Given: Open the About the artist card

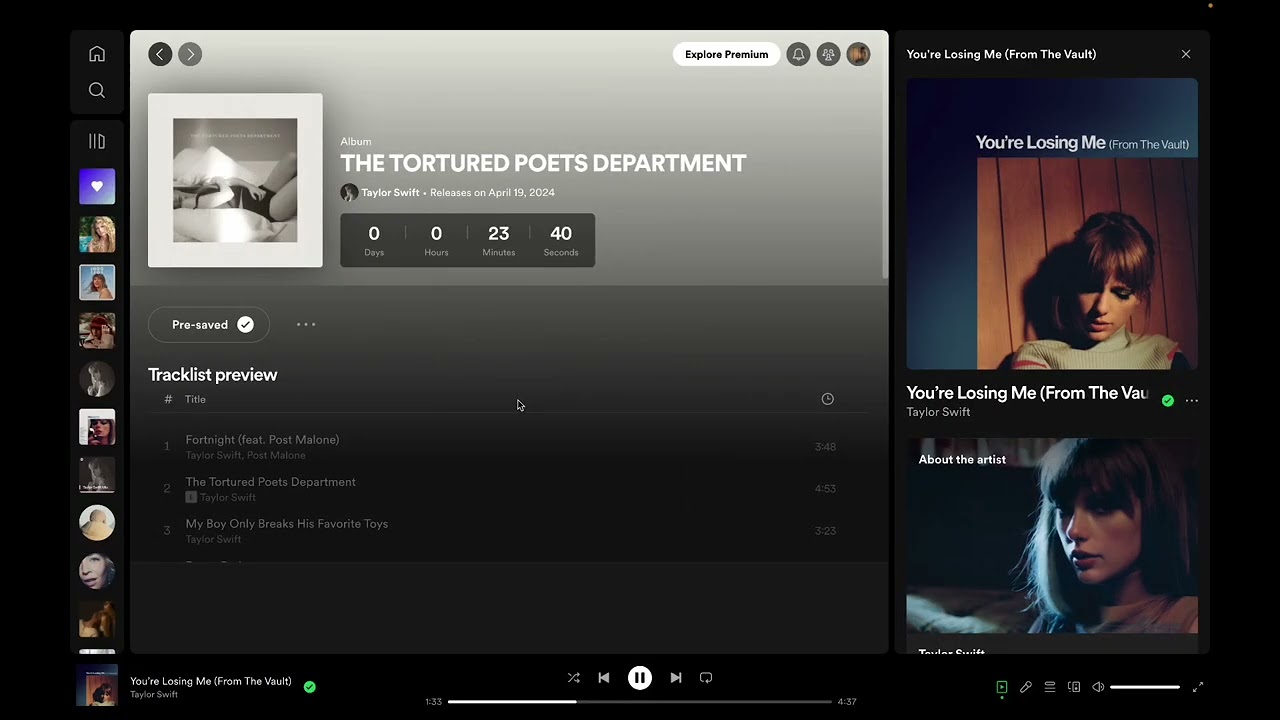Looking at the screenshot, I should pos(1052,545).
